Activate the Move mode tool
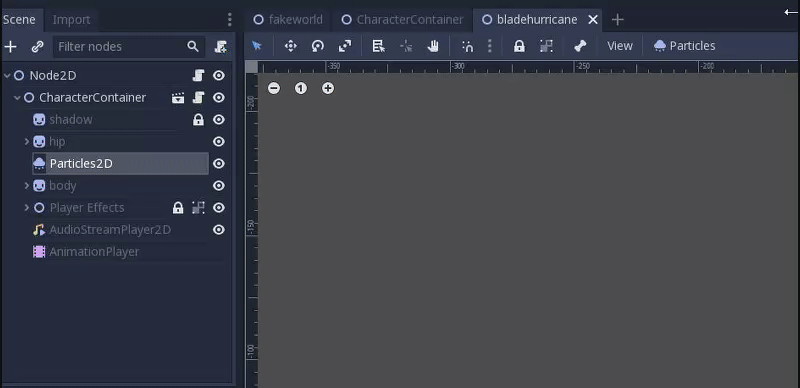800x388 pixels. 291,46
